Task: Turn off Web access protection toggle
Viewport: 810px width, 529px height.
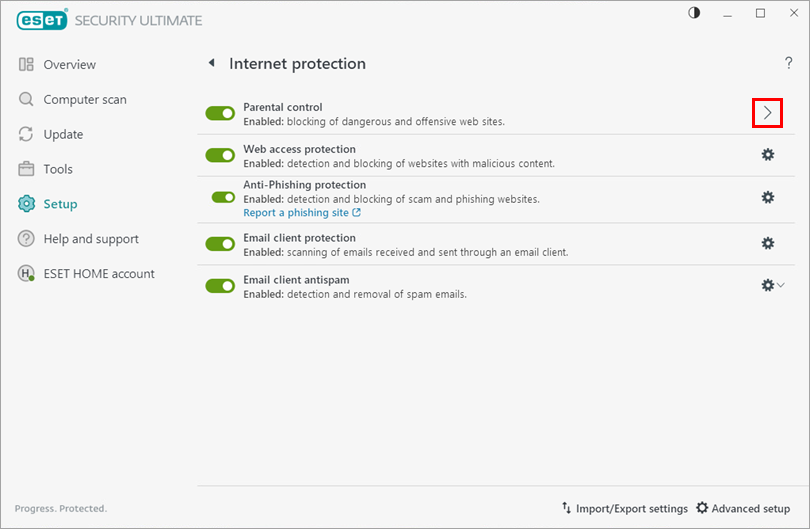Action: point(220,155)
